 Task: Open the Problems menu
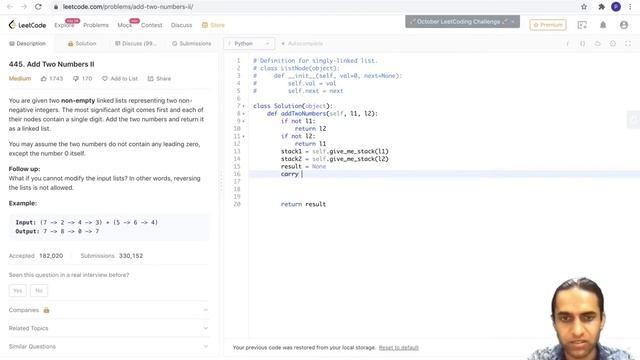click(96, 25)
